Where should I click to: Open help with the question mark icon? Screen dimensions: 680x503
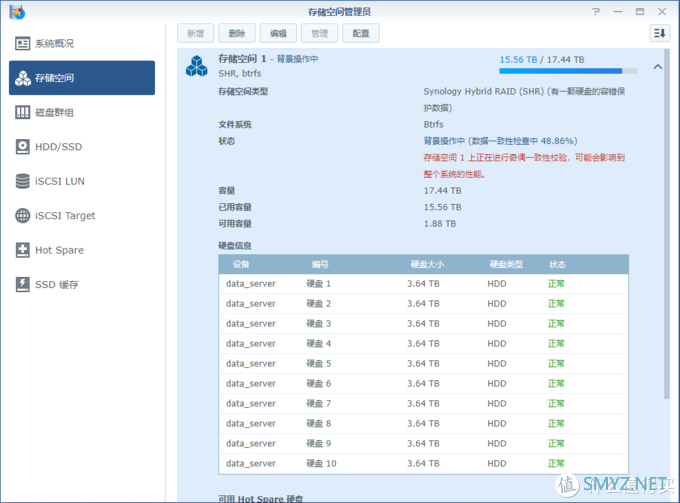(596, 12)
